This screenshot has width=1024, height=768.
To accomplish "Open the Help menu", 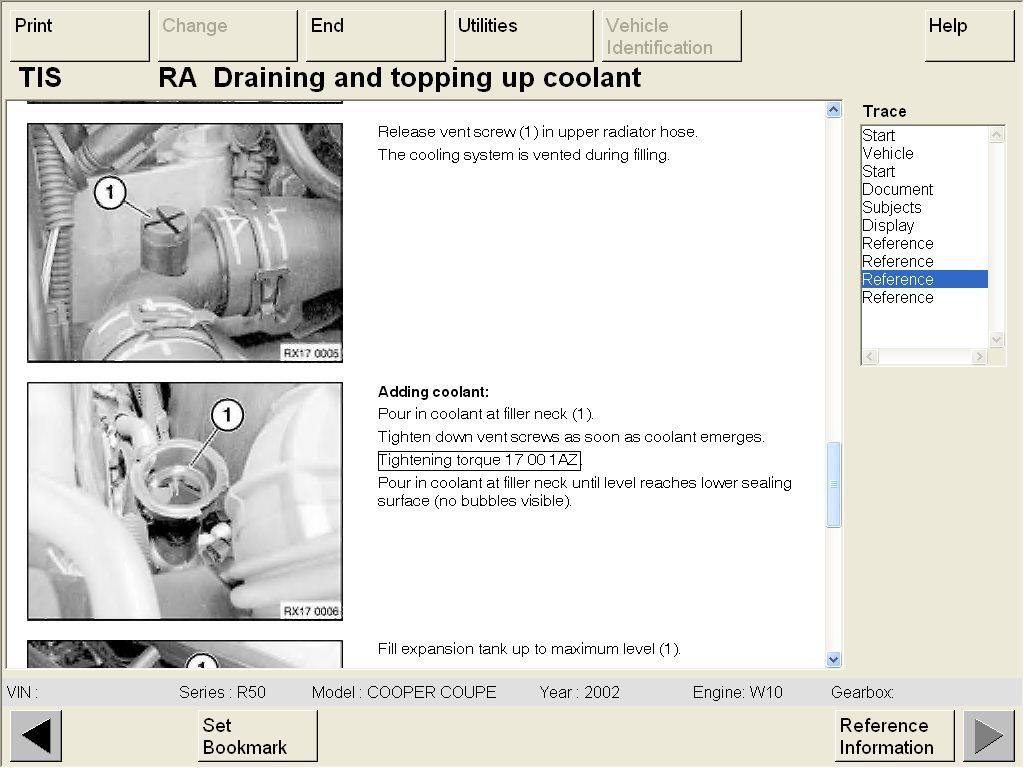I will pyautogui.click(x=969, y=36).
